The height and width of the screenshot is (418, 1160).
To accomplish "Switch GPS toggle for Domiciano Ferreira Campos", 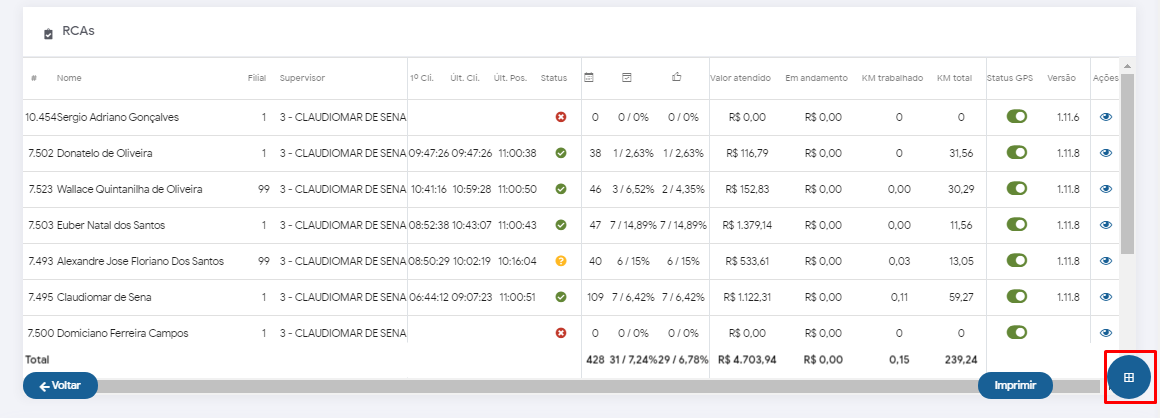I will click(x=1018, y=333).
